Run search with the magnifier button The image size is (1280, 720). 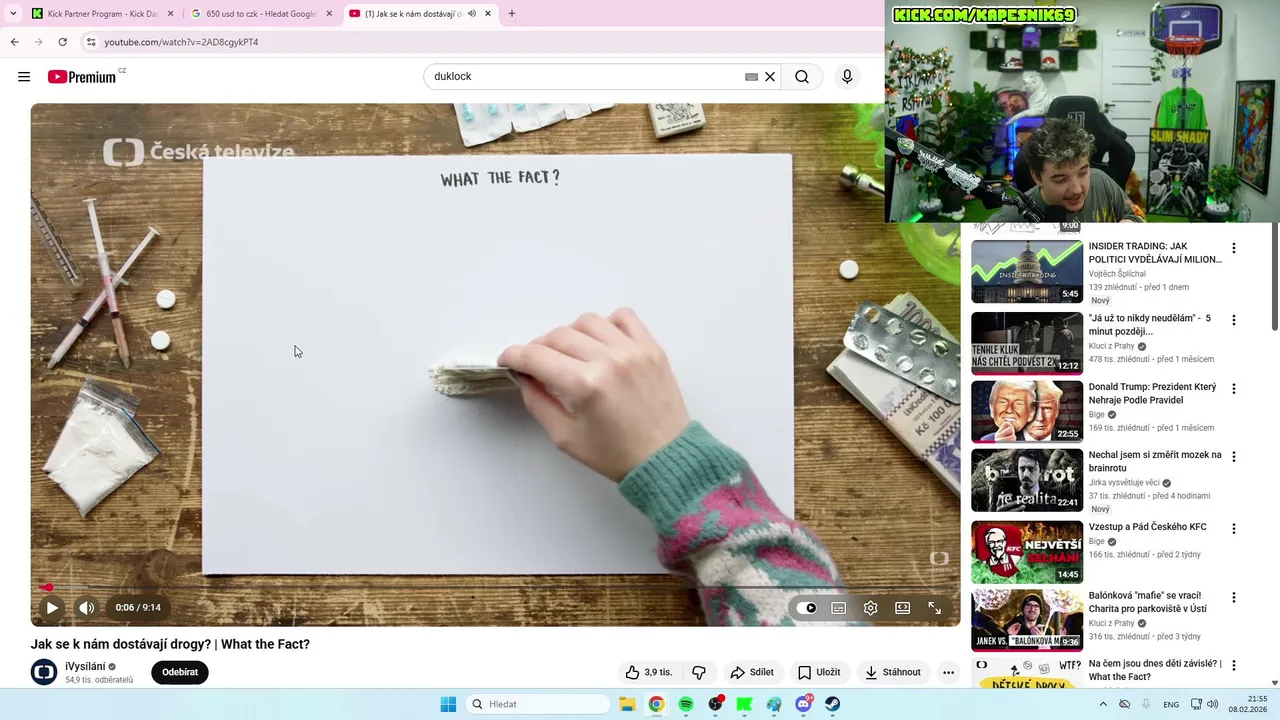[802, 77]
